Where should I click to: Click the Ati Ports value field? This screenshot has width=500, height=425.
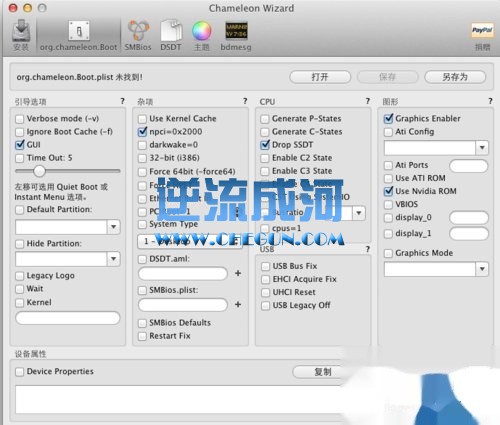[469, 166]
